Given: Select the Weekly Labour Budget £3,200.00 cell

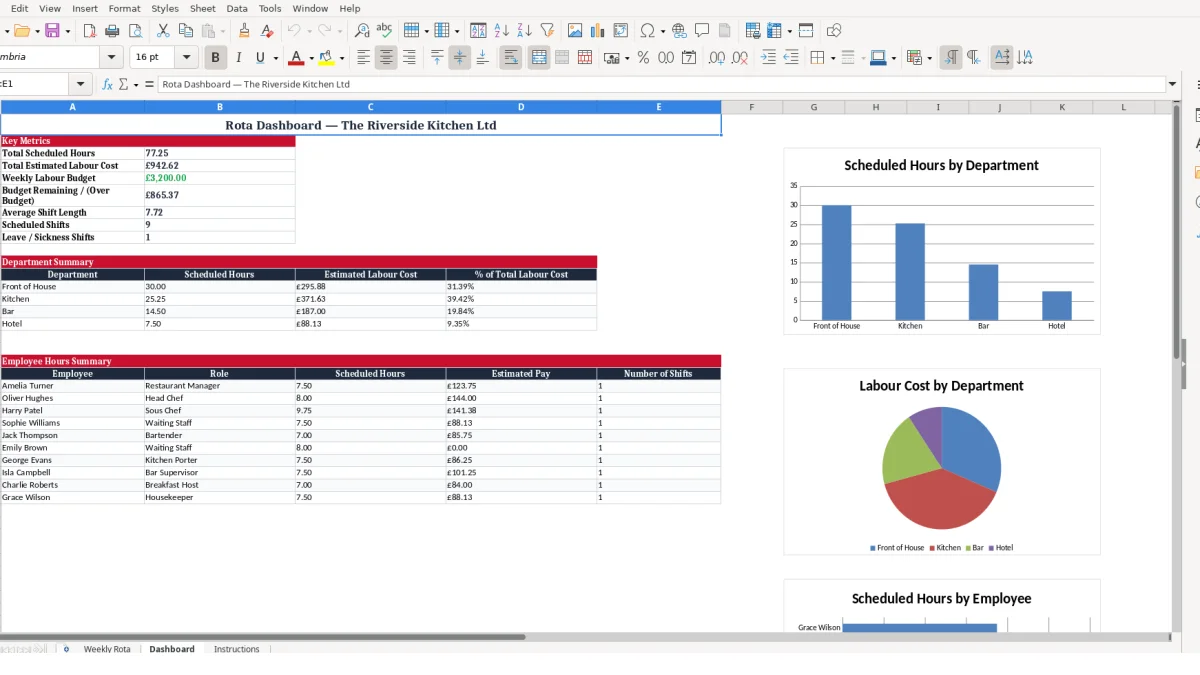Looking at the screenshot, I should 219,178.
